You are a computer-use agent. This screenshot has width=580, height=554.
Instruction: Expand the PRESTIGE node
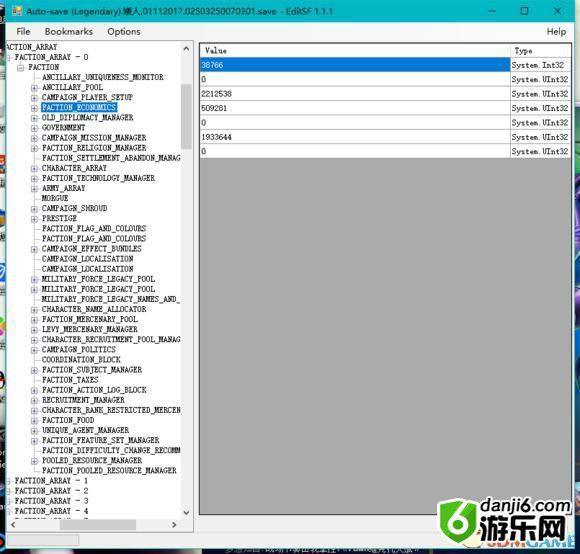pos(34,219)
